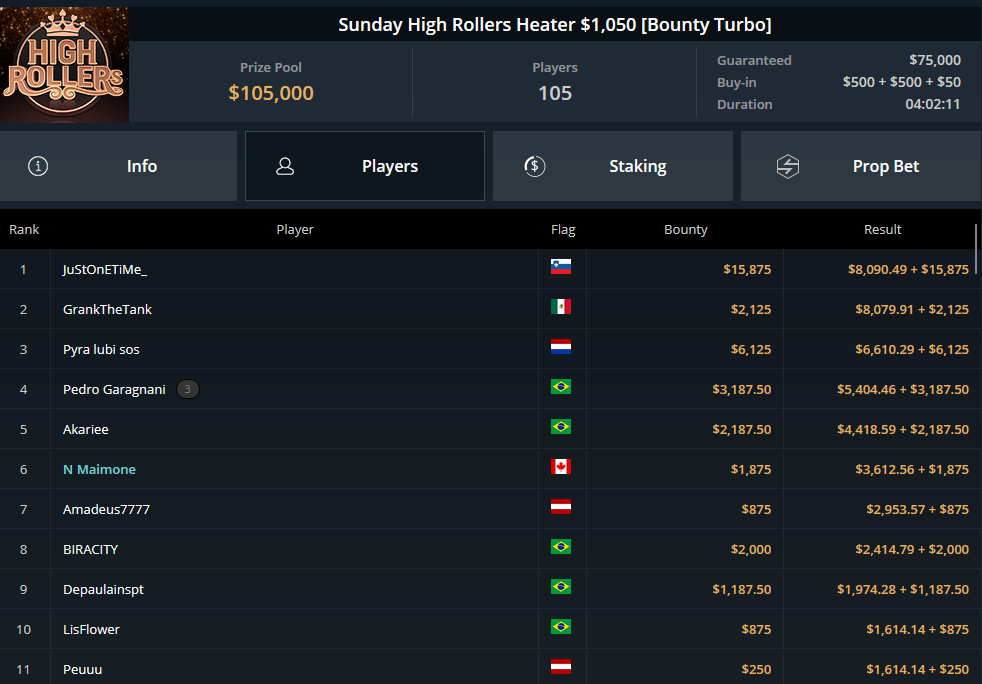
Task: Click result $1,974.28 + $1,187.50
Action: coord(902,589)
